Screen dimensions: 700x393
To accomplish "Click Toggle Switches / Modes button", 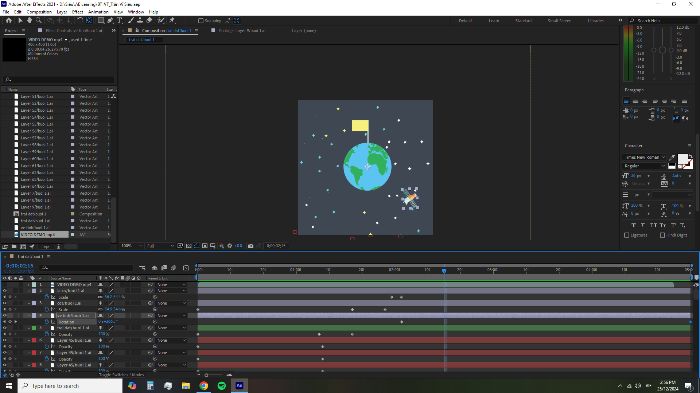I will [121, 375].
